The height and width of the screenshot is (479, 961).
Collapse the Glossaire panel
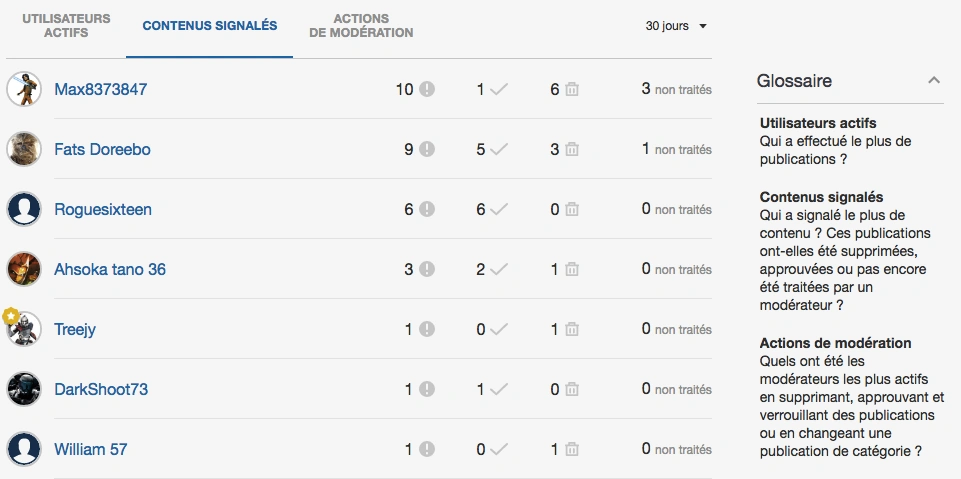click(934, 81)
